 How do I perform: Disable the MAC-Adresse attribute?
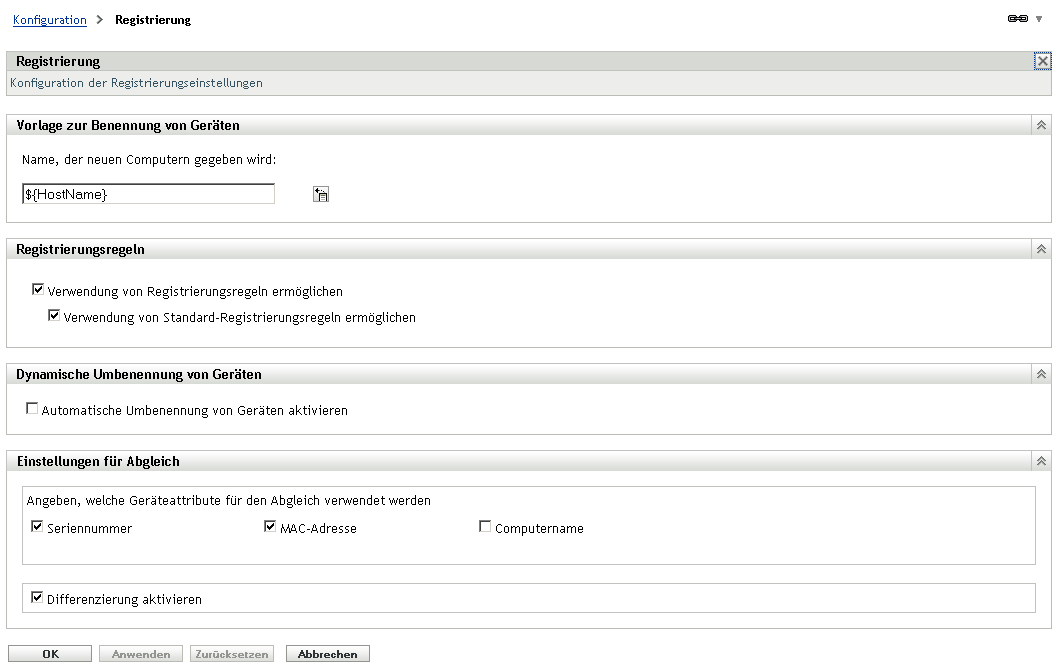269,525
